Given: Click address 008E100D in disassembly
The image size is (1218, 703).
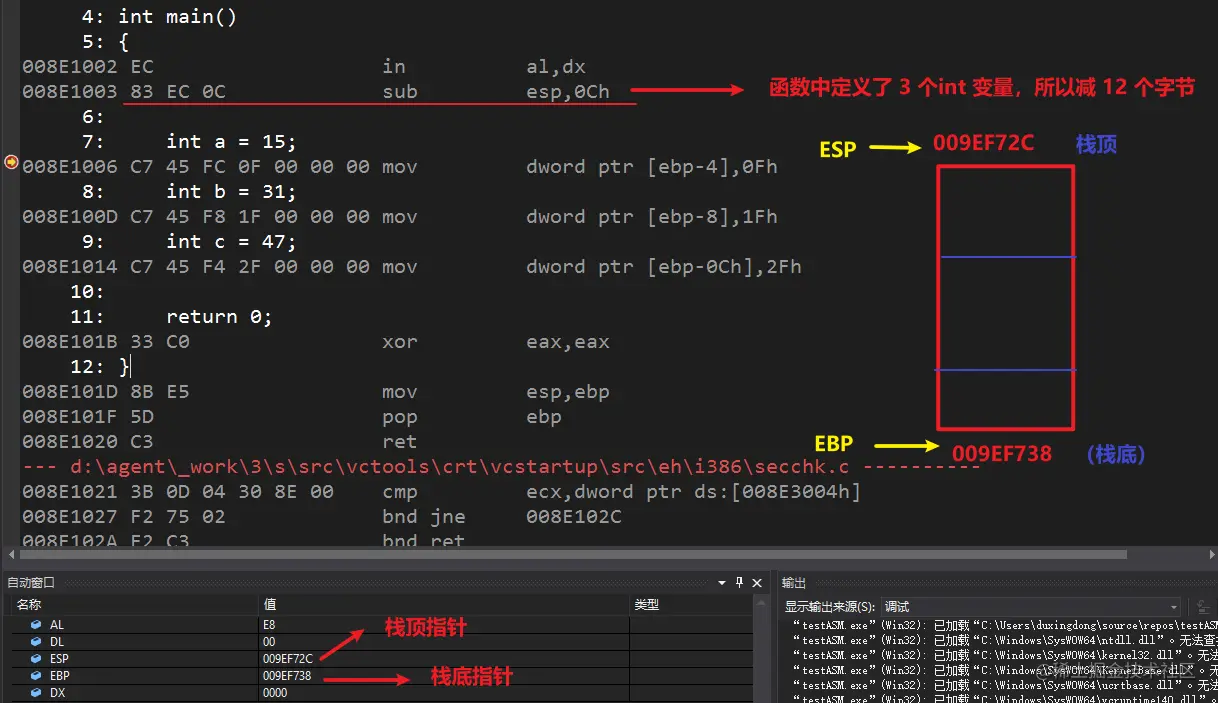Looking at the screenshot, I should (70, 217).
